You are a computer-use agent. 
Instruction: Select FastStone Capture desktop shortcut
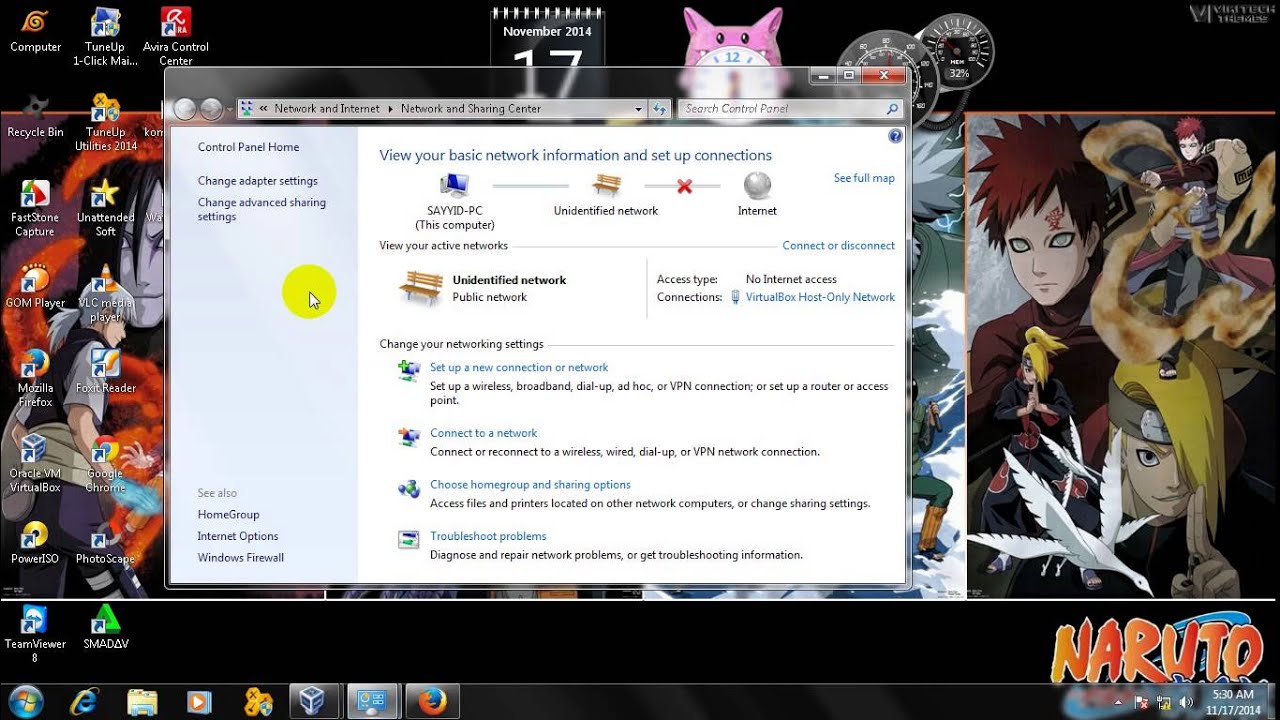point(35,208)
